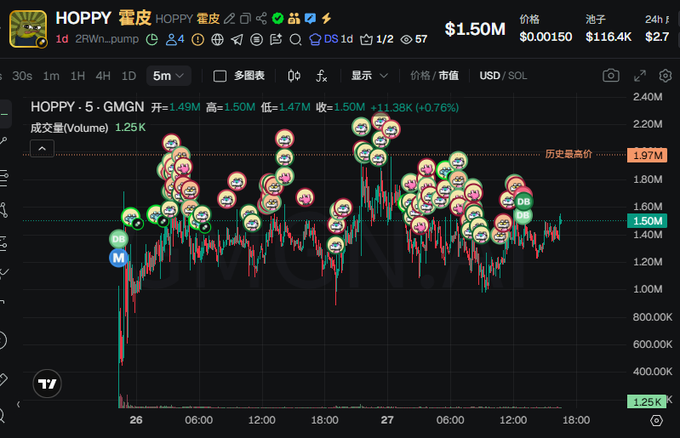Click the 成交量(Volume) indicator label
This screenshot has width=680, height=438.
tap(69, 128)
